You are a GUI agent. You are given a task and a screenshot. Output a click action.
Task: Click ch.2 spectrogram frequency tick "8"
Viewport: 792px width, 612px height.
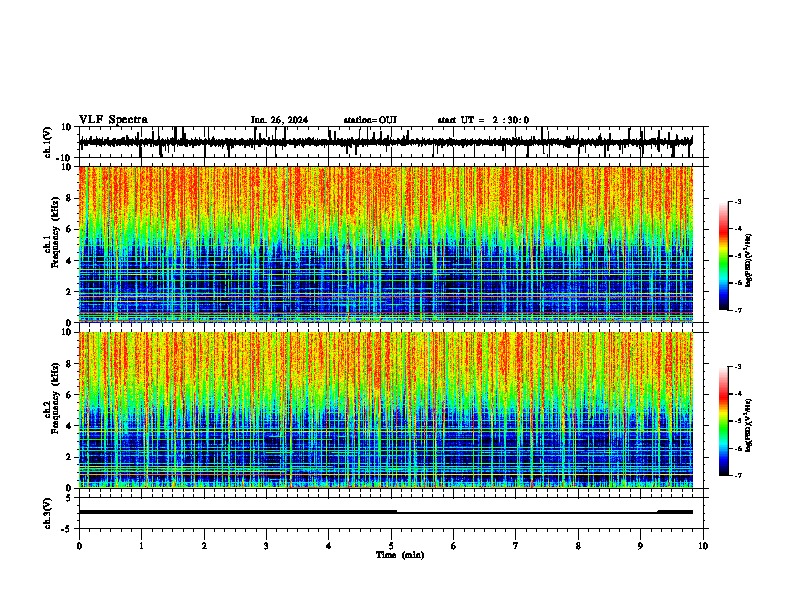coord(69,364)
